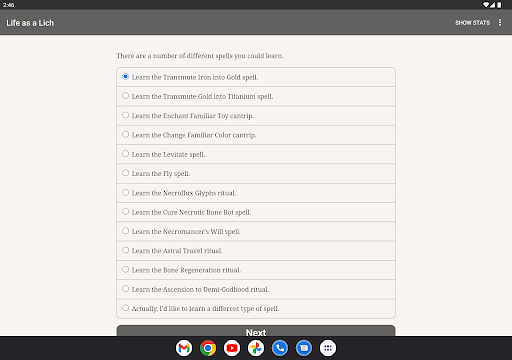This screenshot has width=512, height=360.
Task: Select Transmute Iron into Gold radio button
Action: (125, 77)
